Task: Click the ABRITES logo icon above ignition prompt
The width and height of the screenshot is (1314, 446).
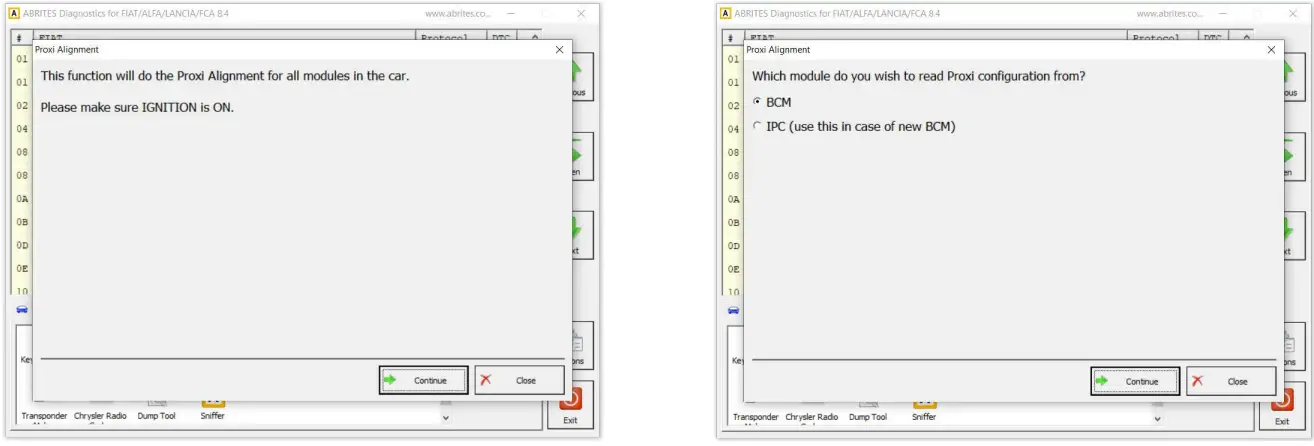Action: click(x=14, y=14)
